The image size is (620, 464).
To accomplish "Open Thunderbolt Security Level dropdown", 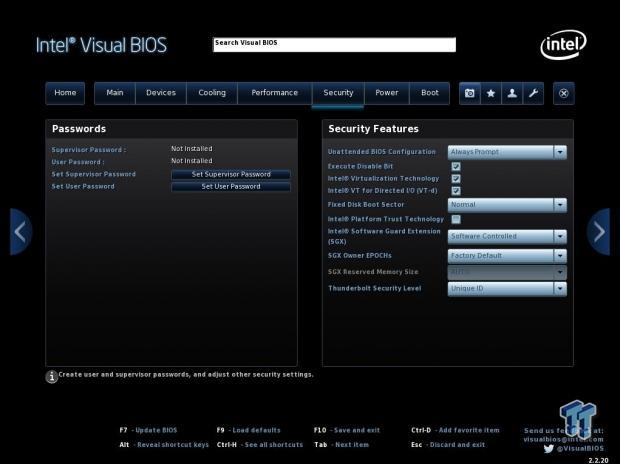I will click(507, 289).
